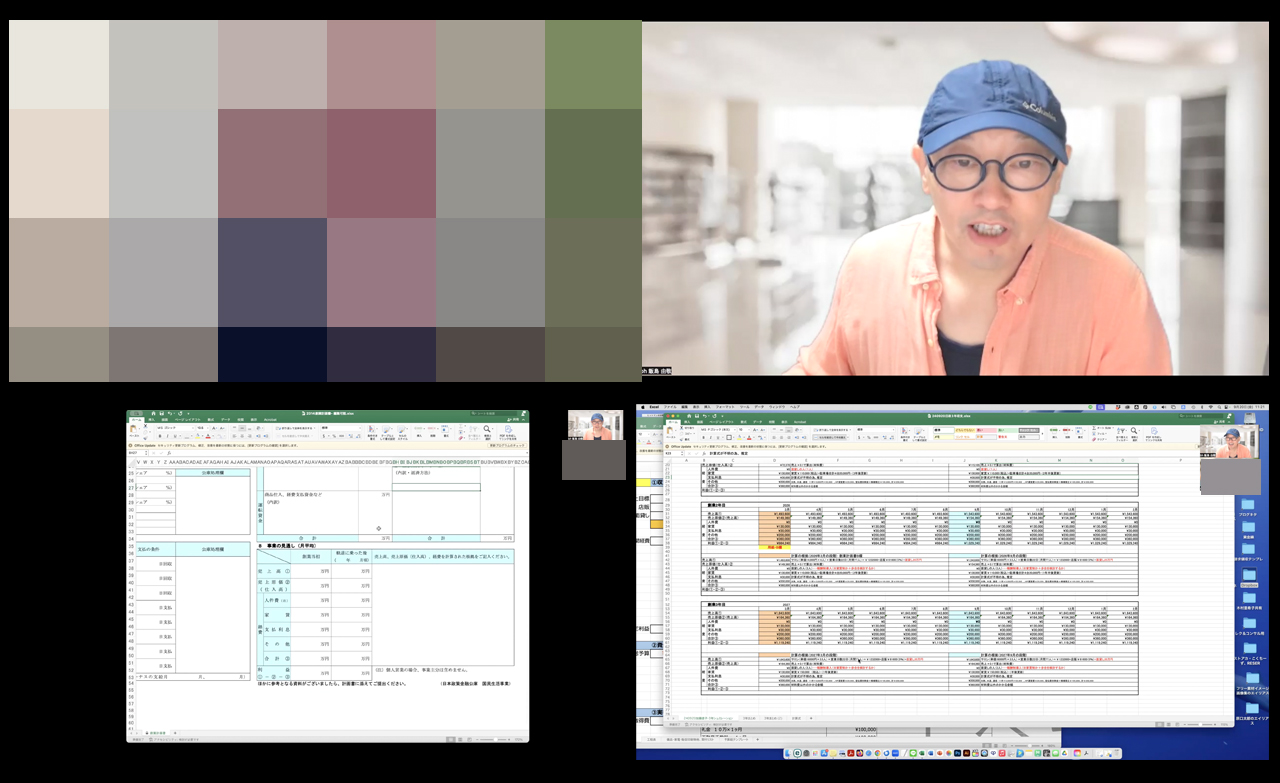Viewport: 1280px width, 783px height.
Task: Open Conditional Formatting in right Excel window
Action: tap(905, 434)
